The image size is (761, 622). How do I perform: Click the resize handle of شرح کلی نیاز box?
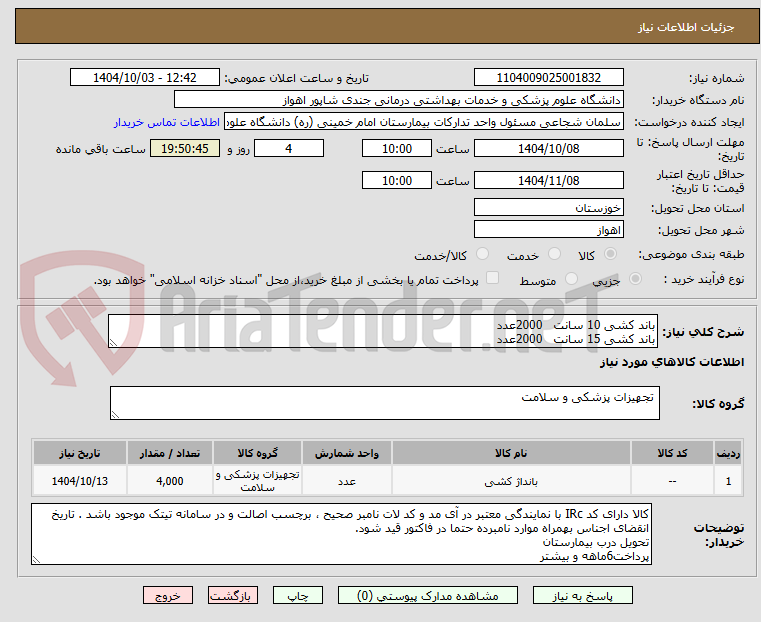tap(113, 343)
